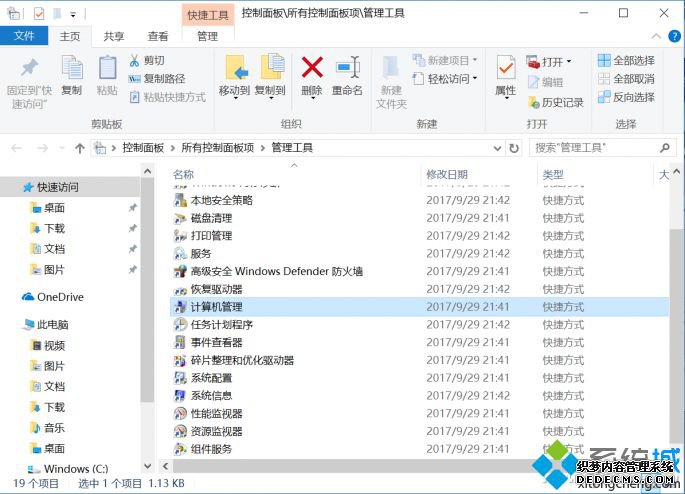Select the 组件服务 icon
The height and width of the screenshot is (494, 685).
180,449
